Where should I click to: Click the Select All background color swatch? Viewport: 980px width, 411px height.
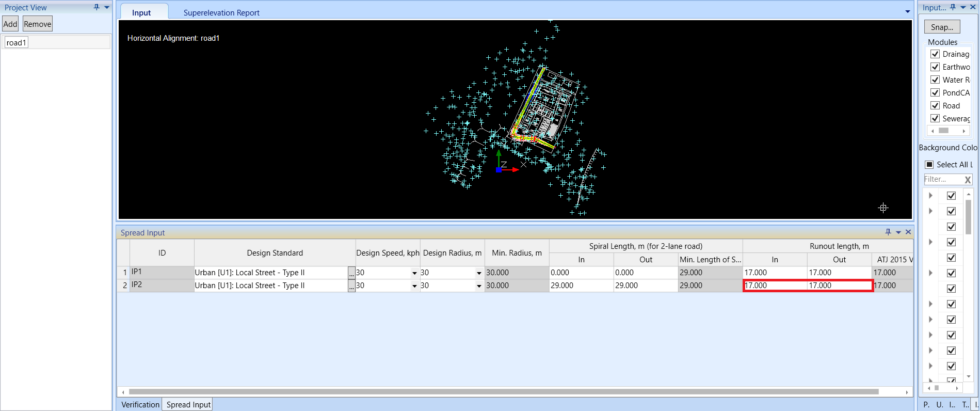coord(929,164)
